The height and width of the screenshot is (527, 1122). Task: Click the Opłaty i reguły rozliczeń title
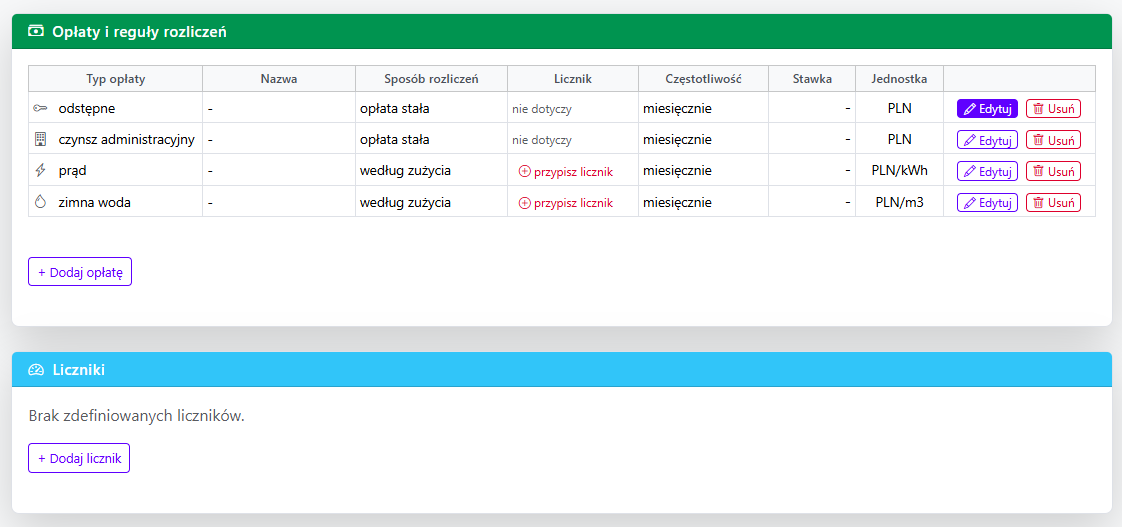pos(140,32)
